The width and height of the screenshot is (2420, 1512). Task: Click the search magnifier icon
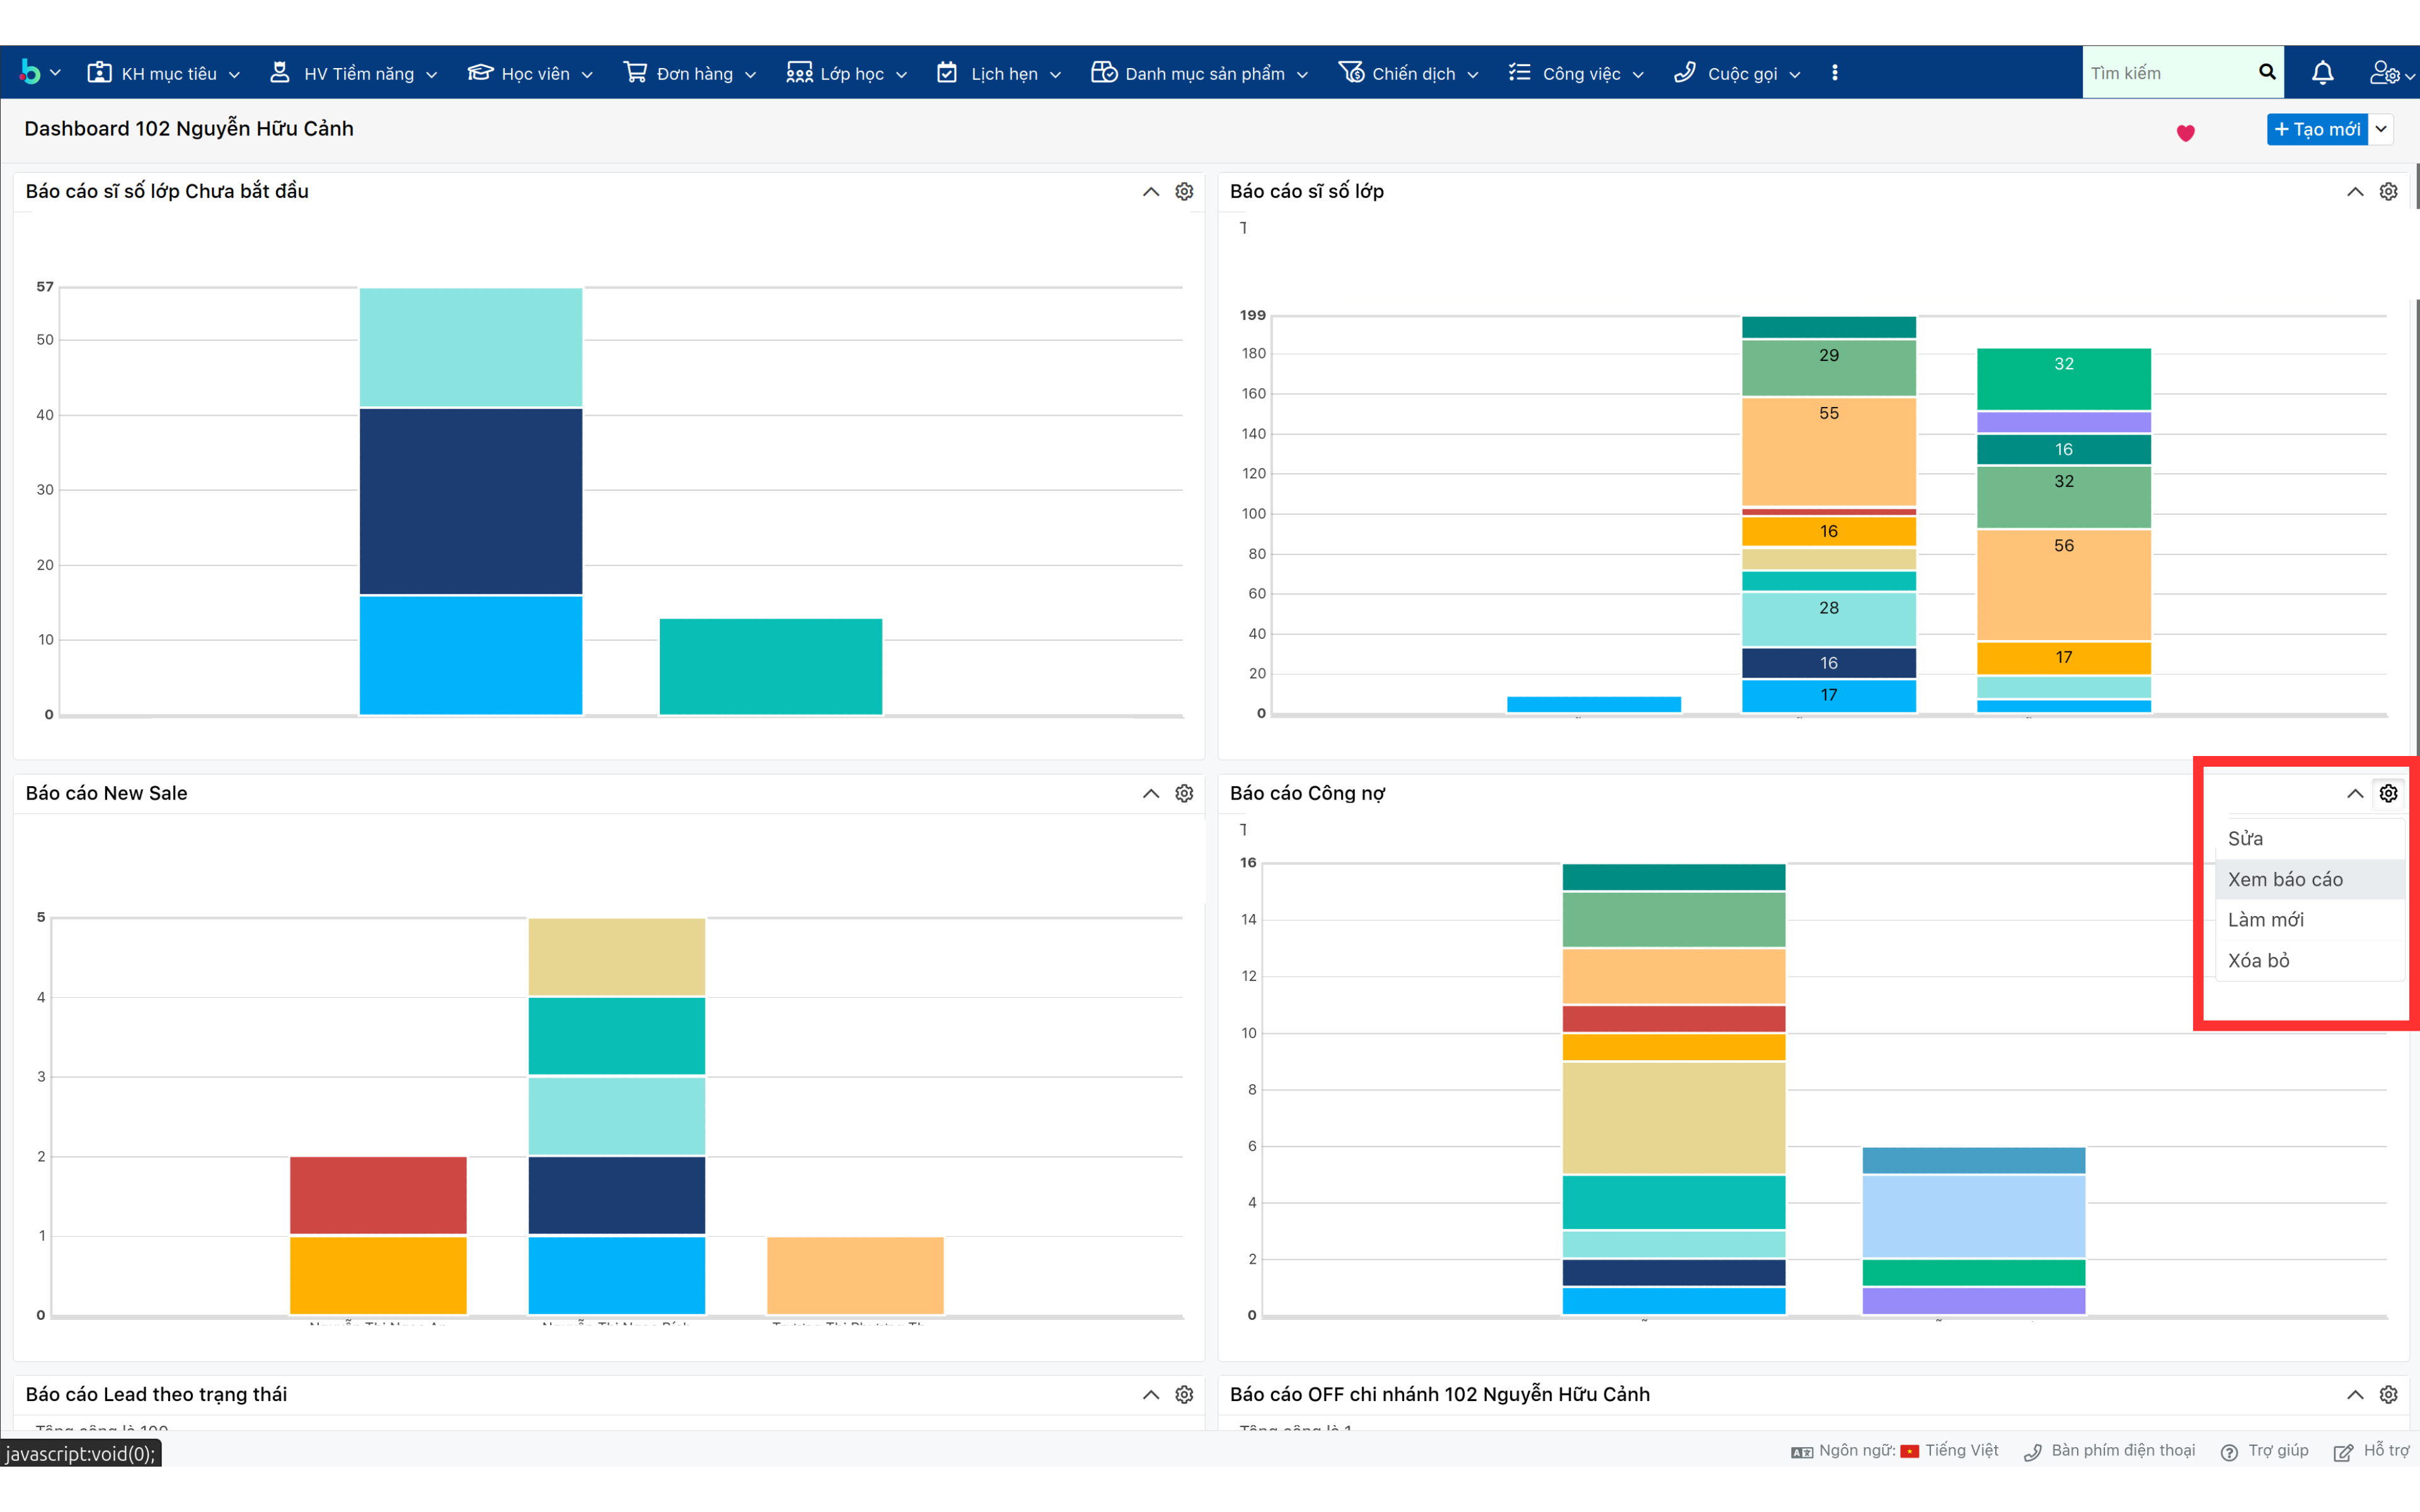coord(2266,72)
